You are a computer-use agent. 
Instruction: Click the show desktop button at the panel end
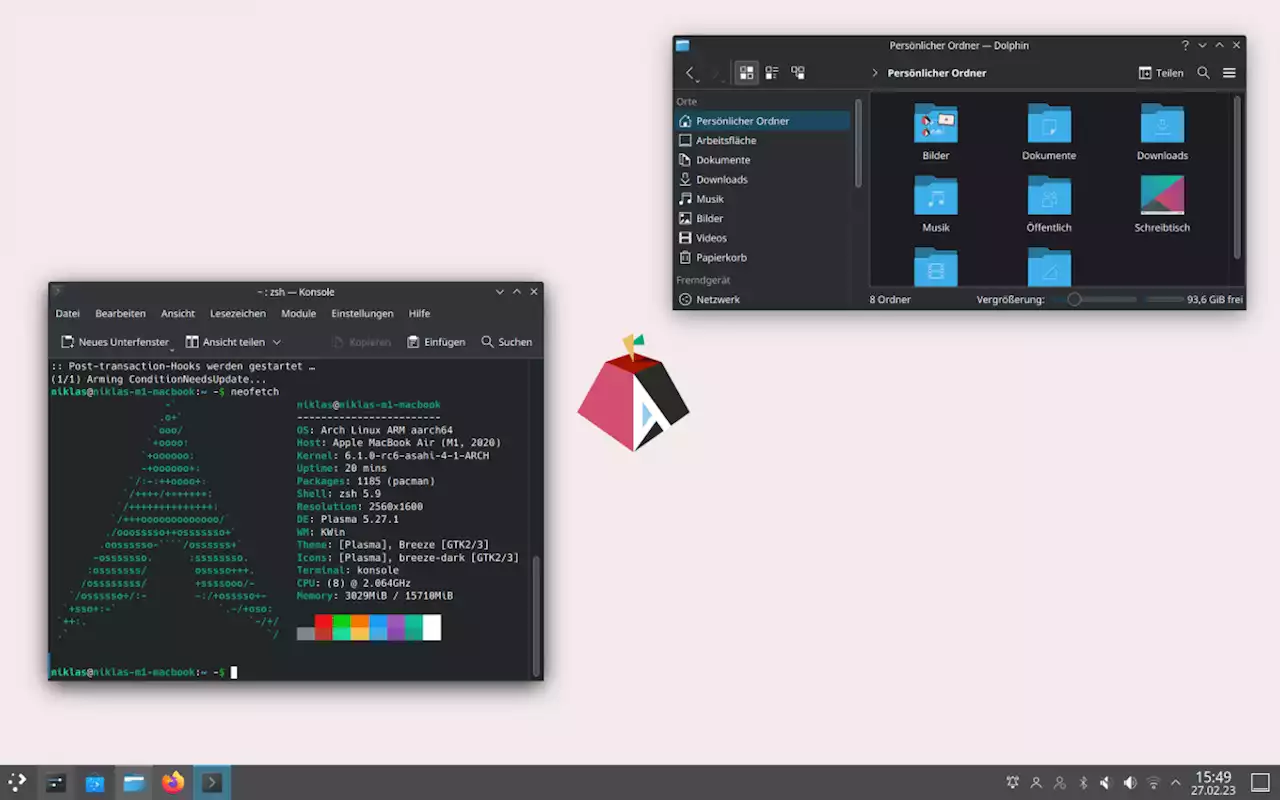click(1260, 783)
